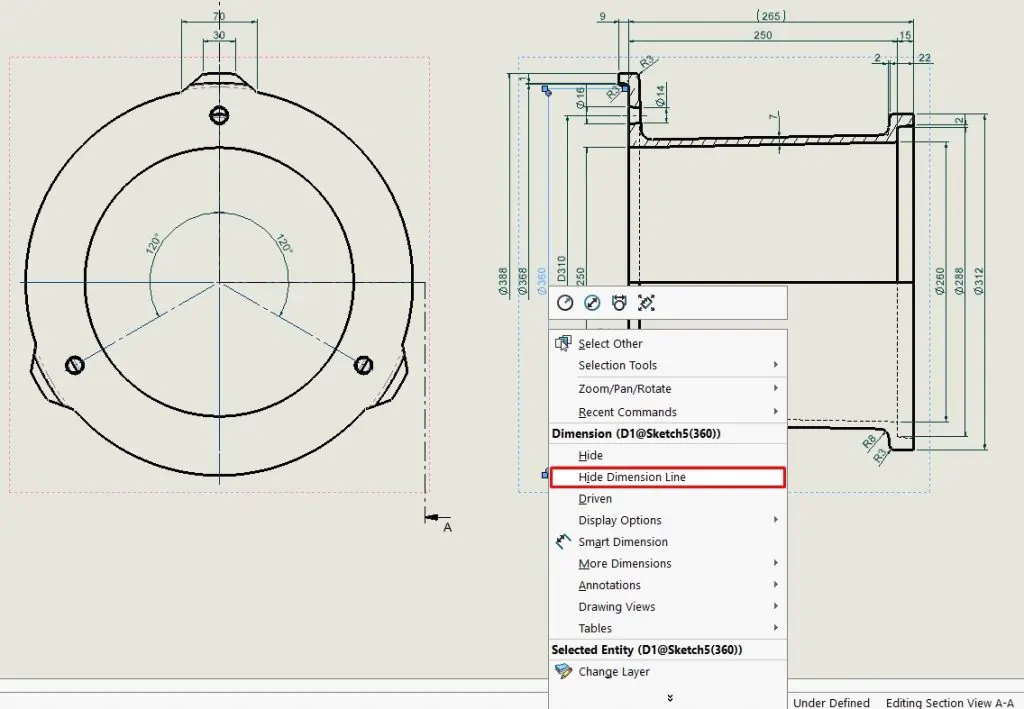
Task: Select the Ø288 dimension text
Action: click(x=959, y=281)
